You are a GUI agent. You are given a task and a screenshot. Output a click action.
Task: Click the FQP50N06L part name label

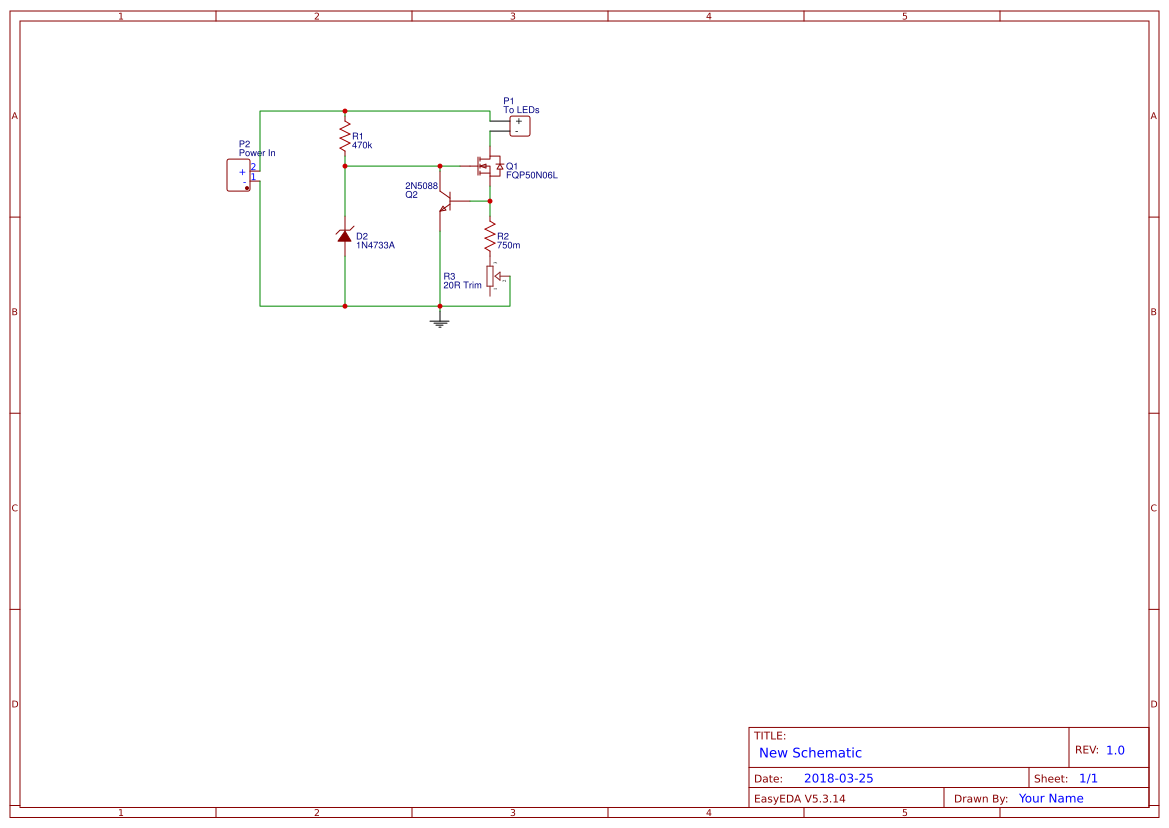[531, 173]
